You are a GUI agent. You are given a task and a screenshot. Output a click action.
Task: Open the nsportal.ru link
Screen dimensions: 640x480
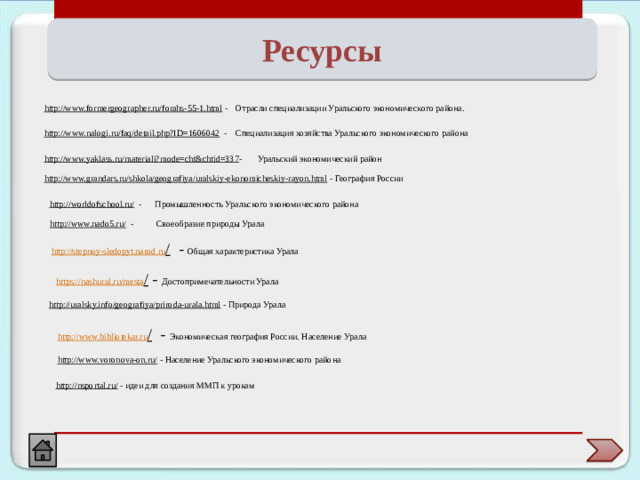tap(87, 386)
